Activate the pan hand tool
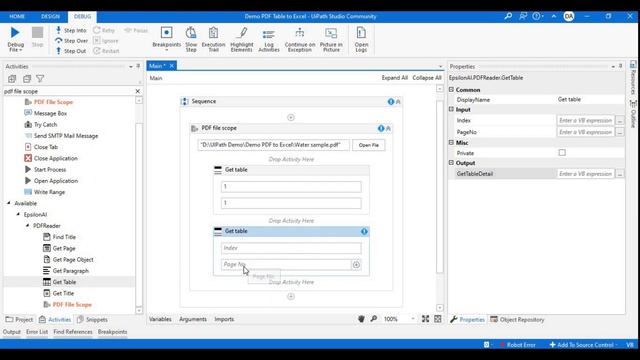The image size is (640, 360). [361, 319]
